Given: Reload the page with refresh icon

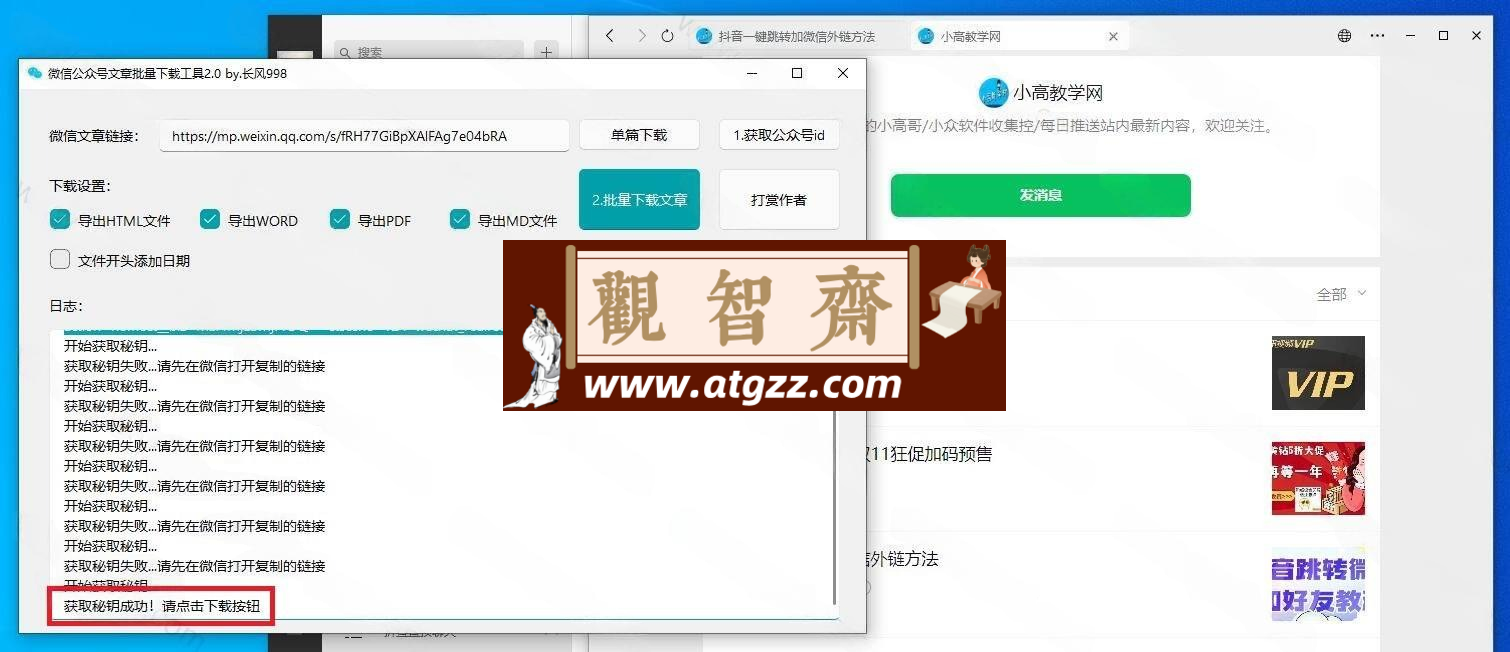Looking at the screenshot, I should click(x=668, y=36).
